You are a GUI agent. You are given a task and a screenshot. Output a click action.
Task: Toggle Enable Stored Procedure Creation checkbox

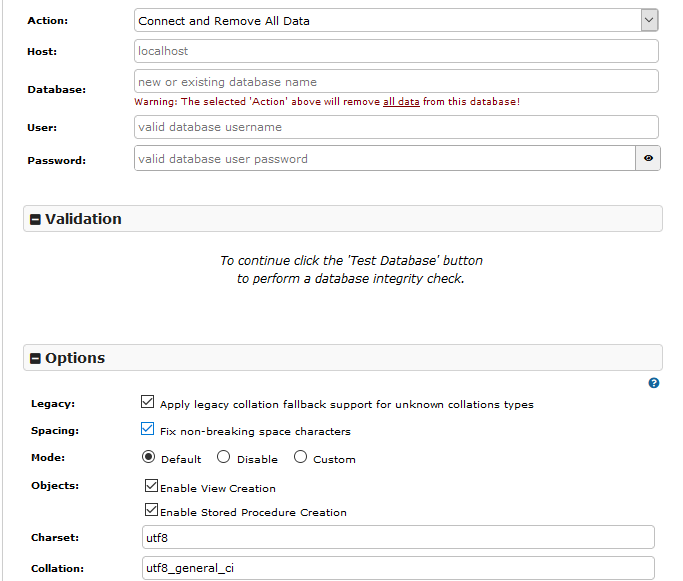click(151, 511)
